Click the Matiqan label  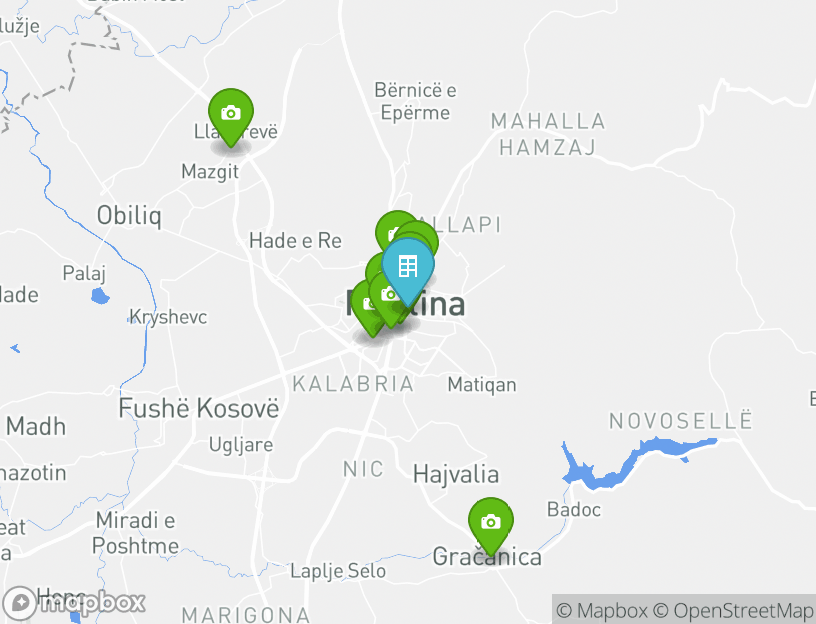(x=482, y=385)
